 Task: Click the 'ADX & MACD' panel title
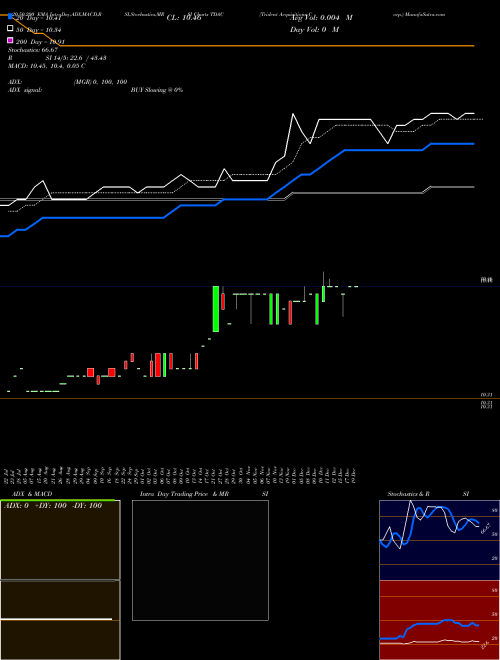coord(32,494)
